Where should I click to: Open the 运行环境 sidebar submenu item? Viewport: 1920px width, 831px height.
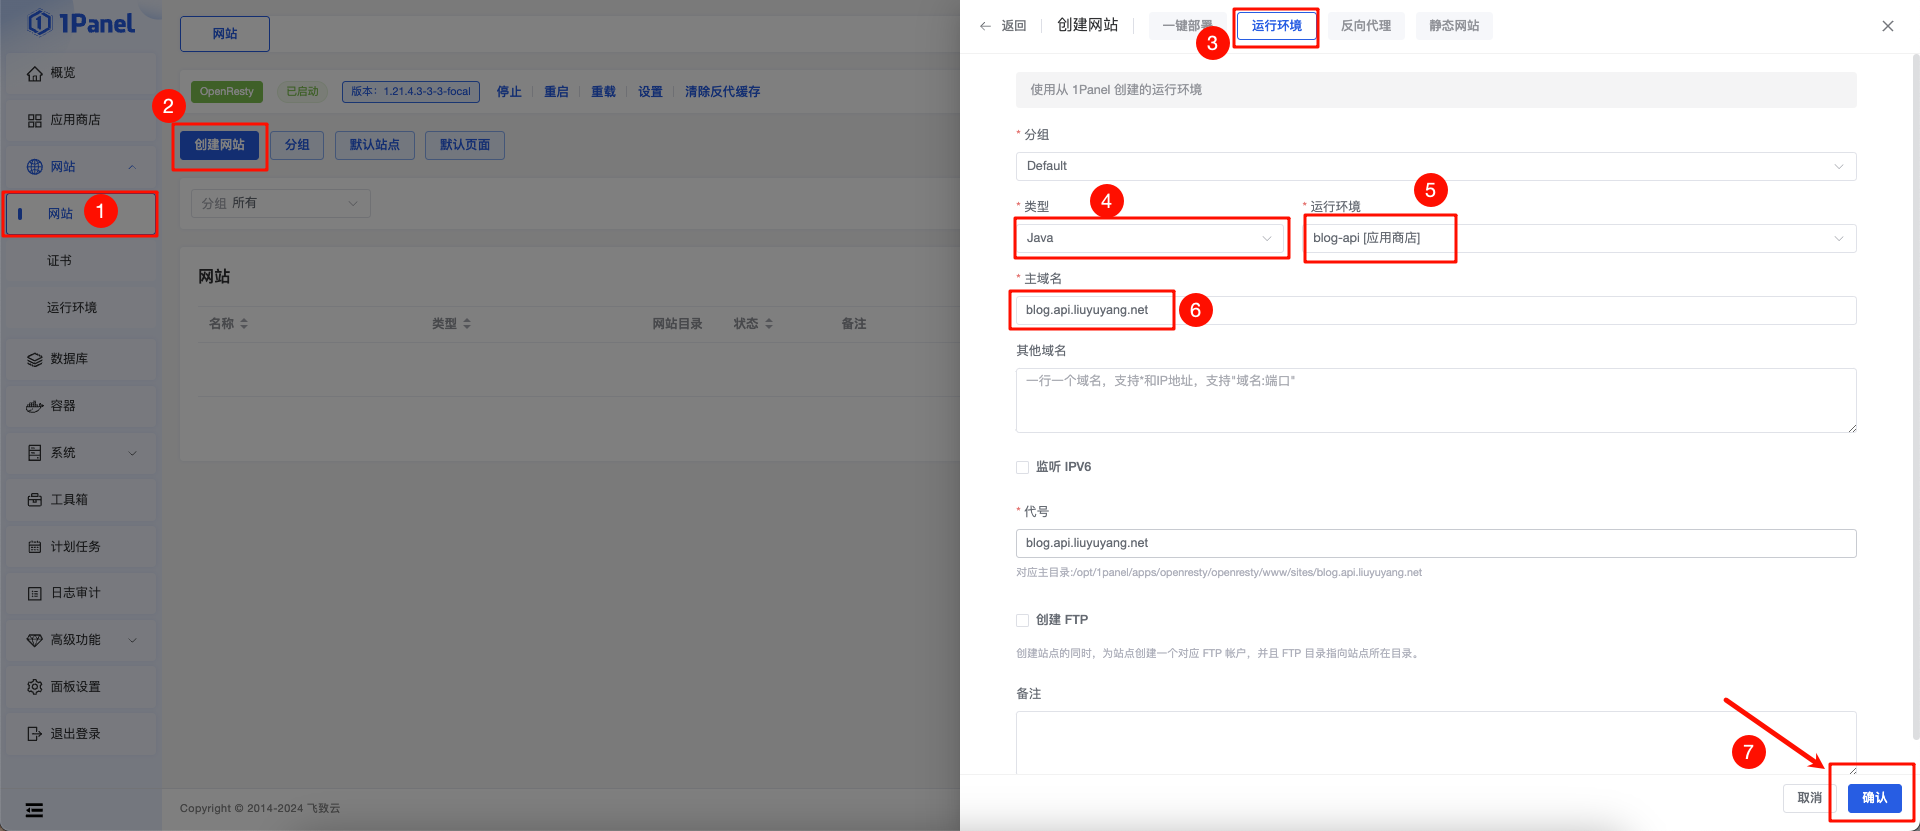[x=80, y=308]
